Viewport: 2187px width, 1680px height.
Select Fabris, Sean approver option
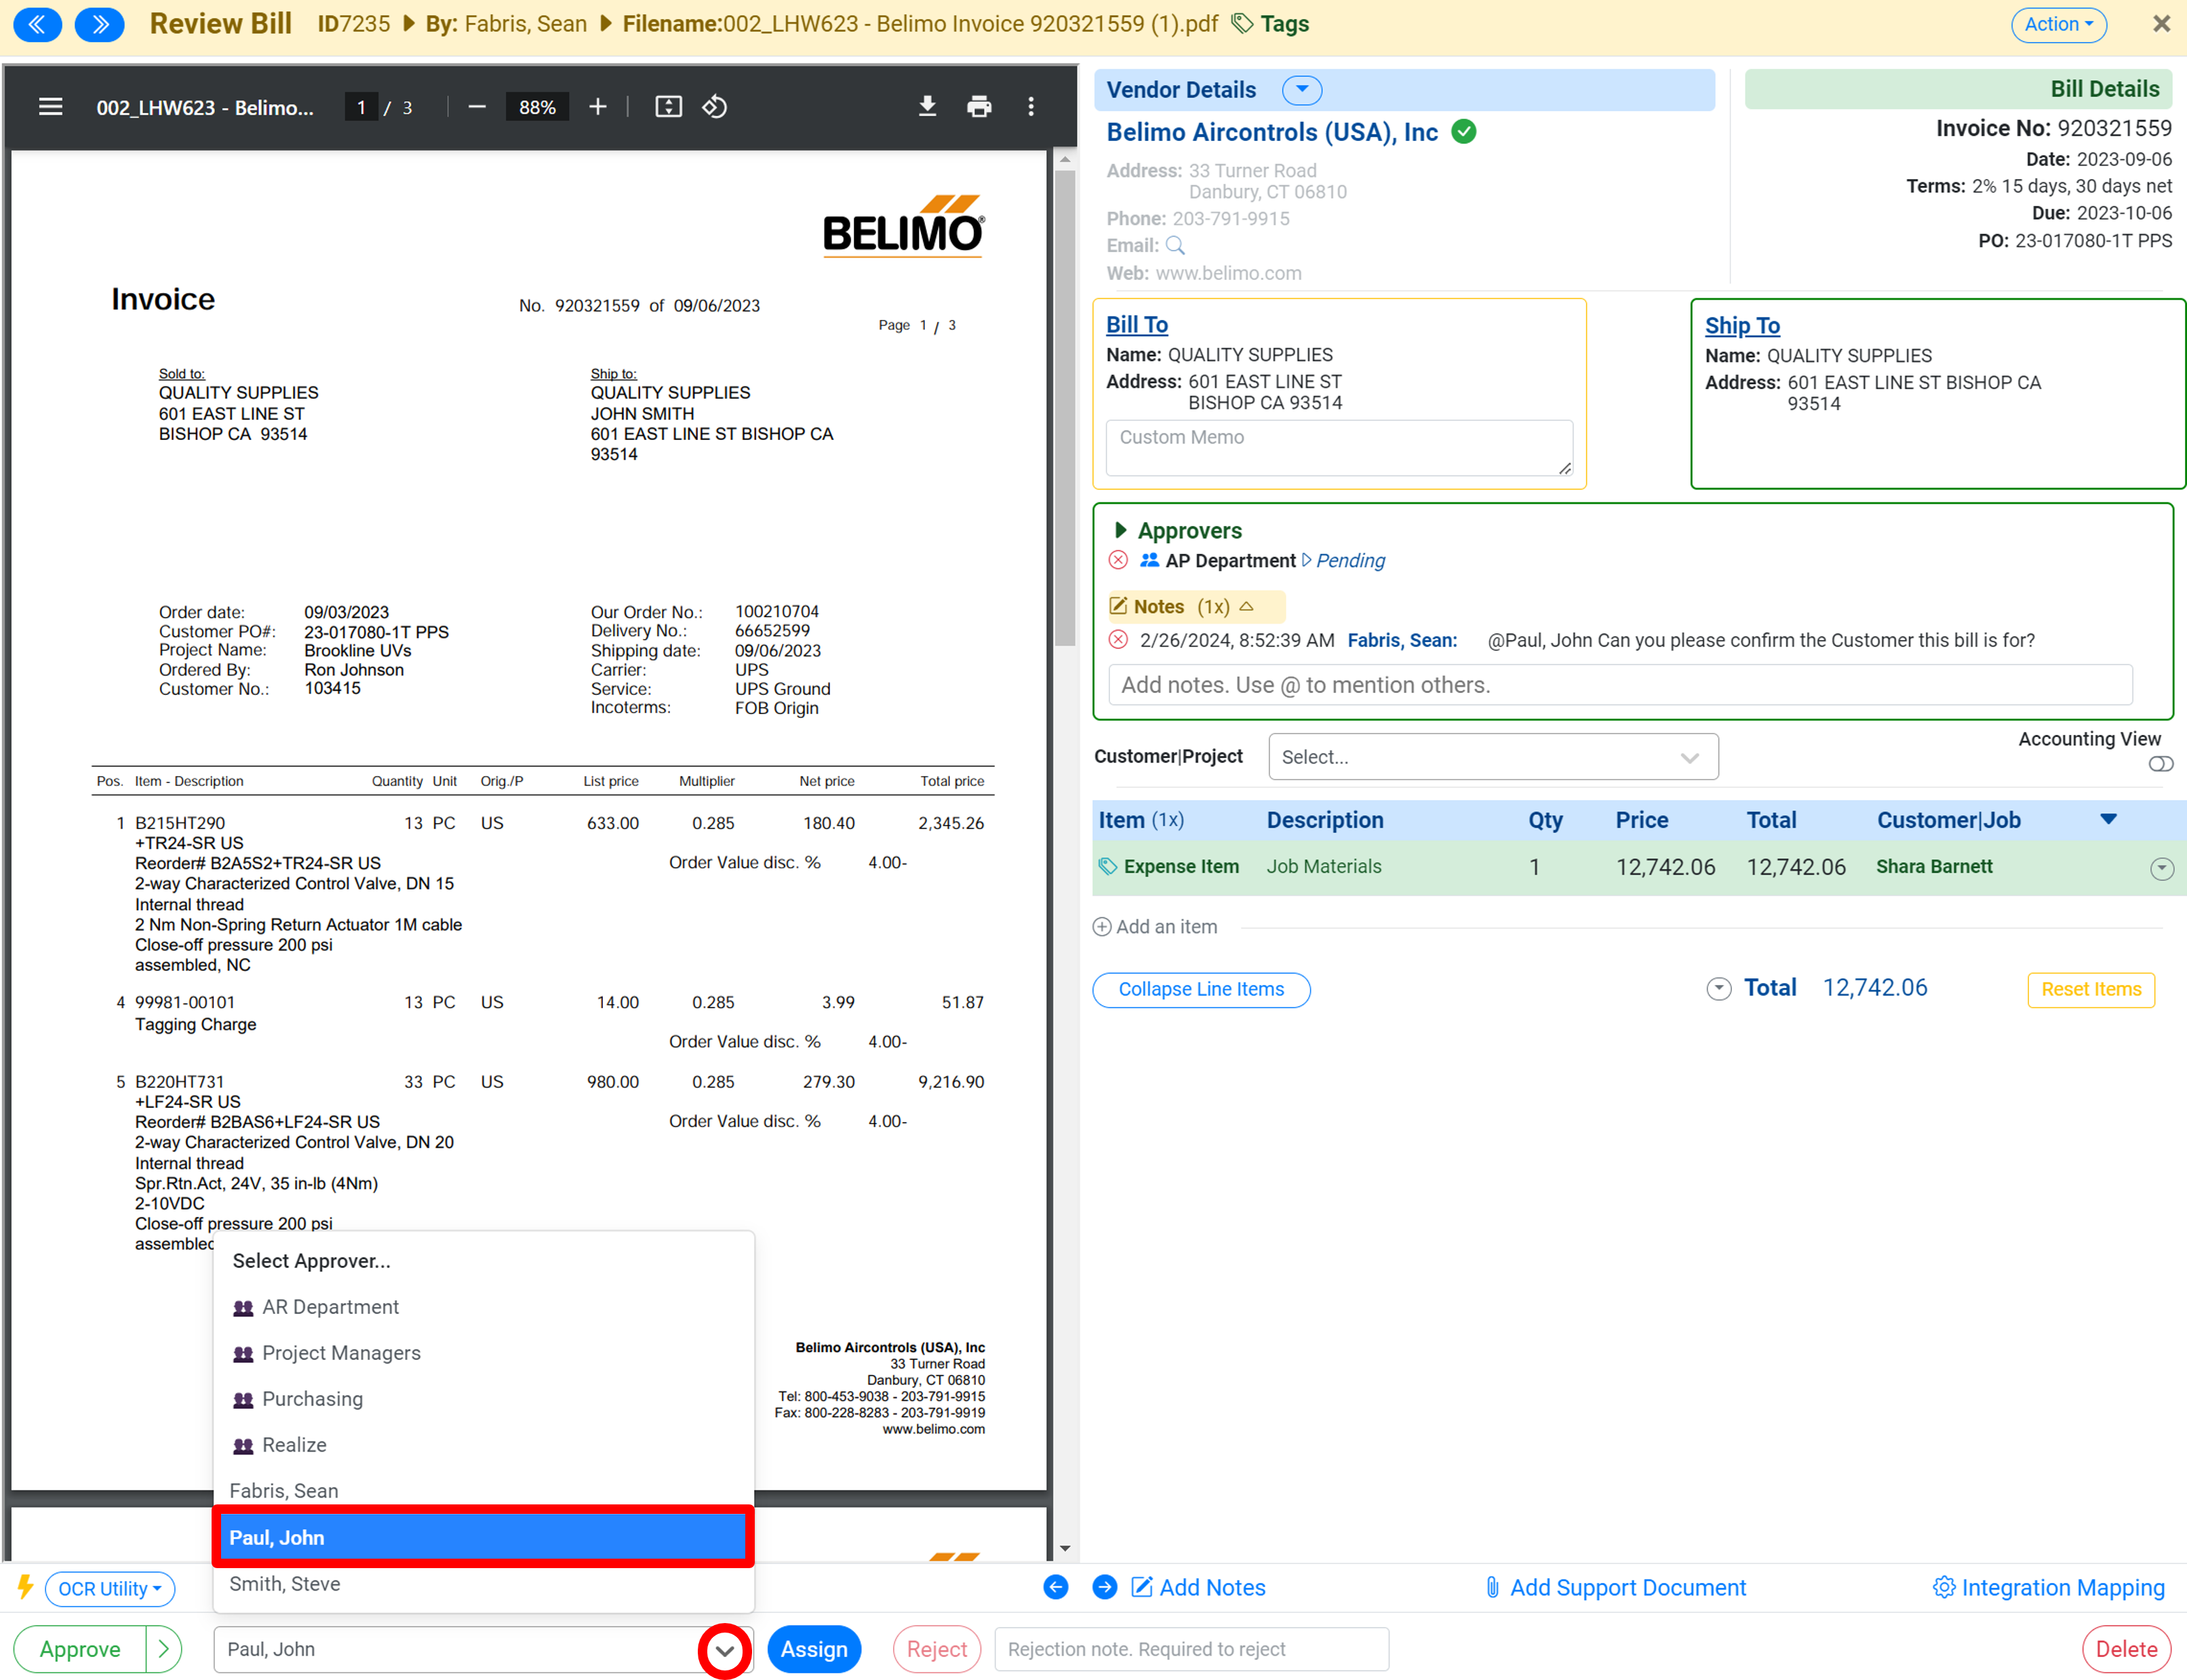483,1491
